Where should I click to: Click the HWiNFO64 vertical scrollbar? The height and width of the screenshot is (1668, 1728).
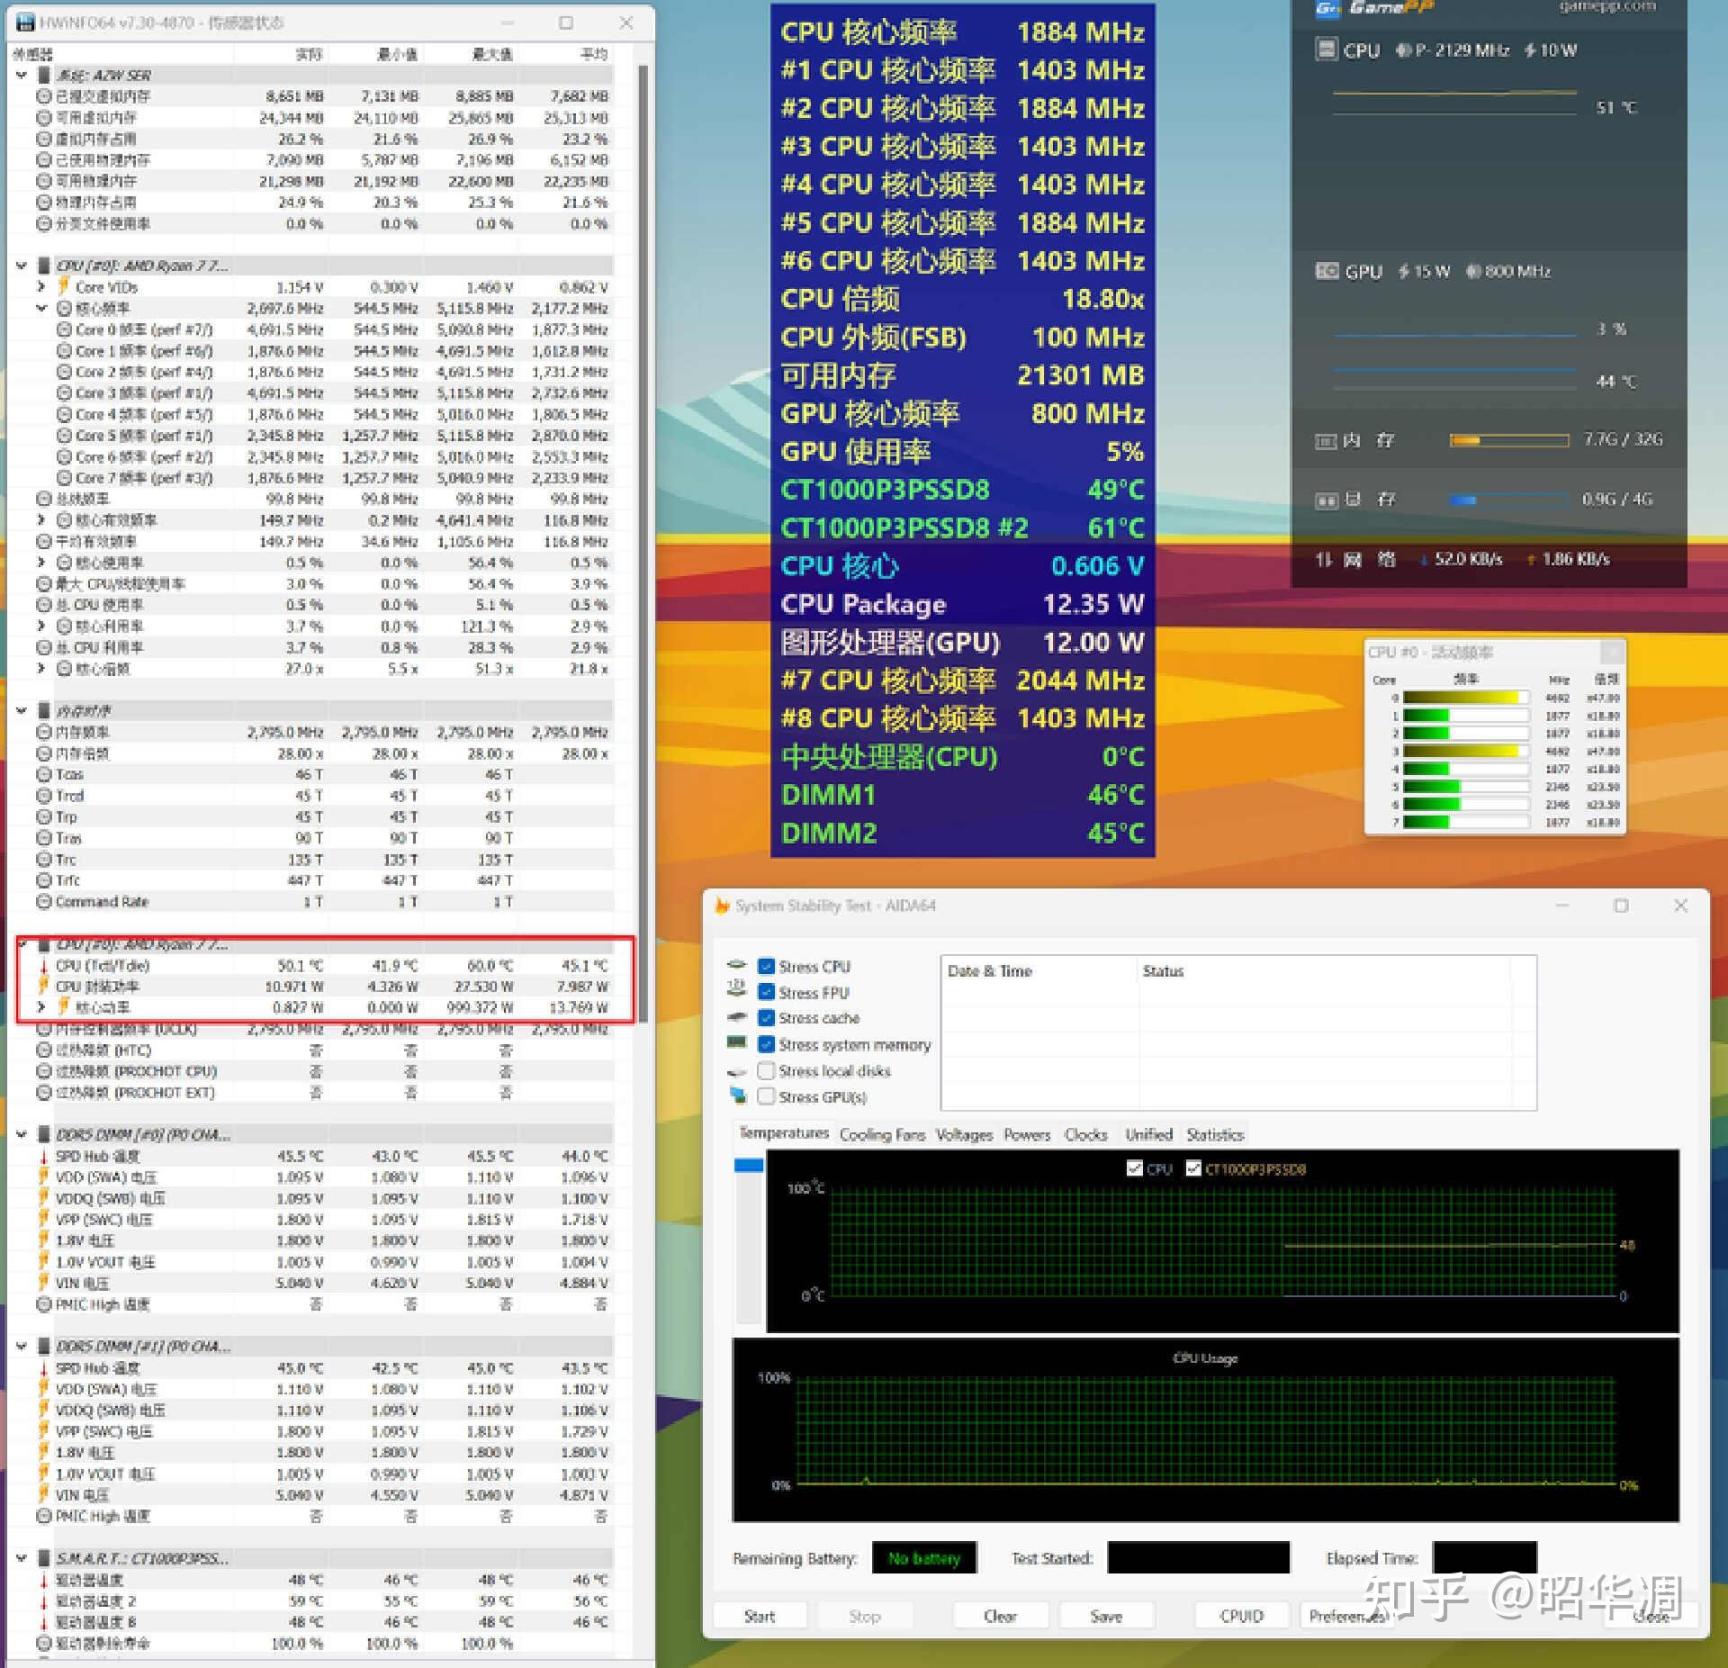642,545
